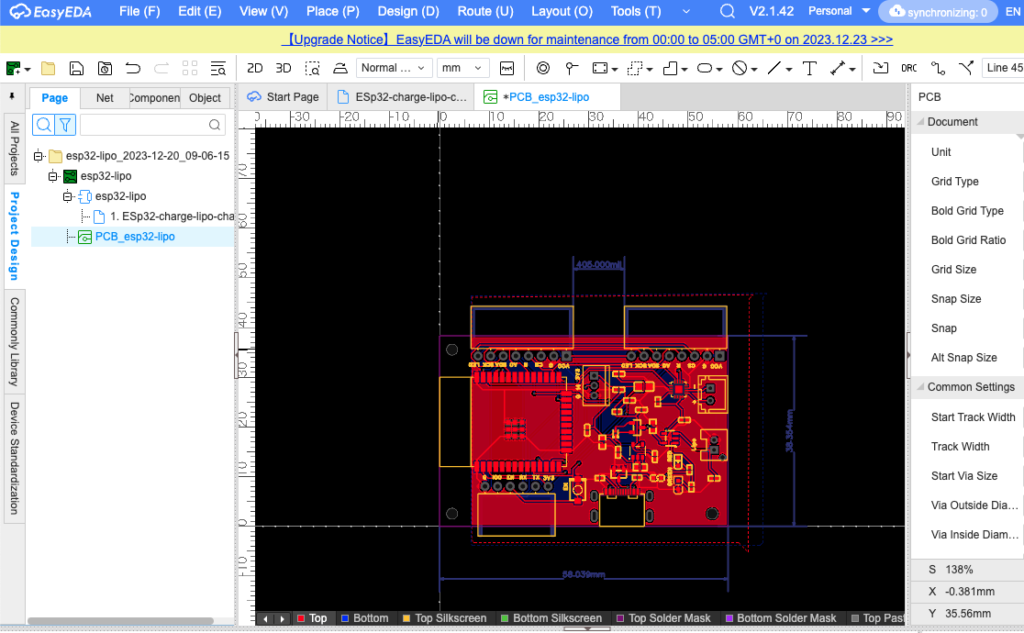This screenshot has width=1024, height=633.
Task: Expand the hidden menus chevron after Tools
Action: [x=686, y=12]
